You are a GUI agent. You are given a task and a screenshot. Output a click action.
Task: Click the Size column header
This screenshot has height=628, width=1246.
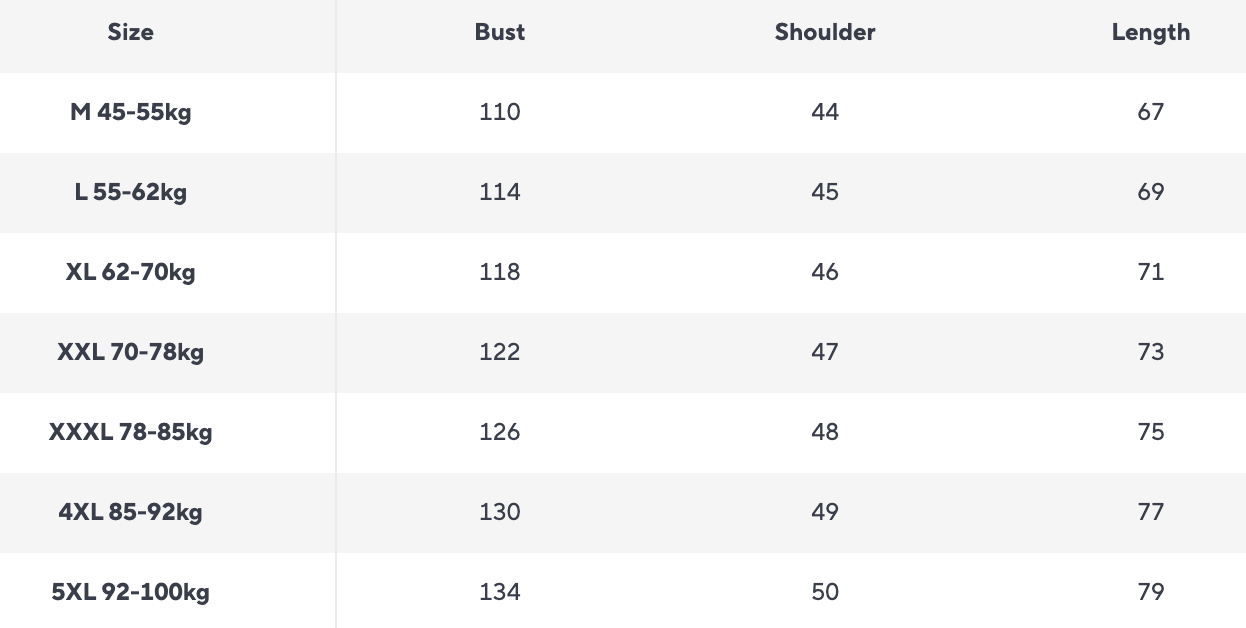[x=131, y=32]
